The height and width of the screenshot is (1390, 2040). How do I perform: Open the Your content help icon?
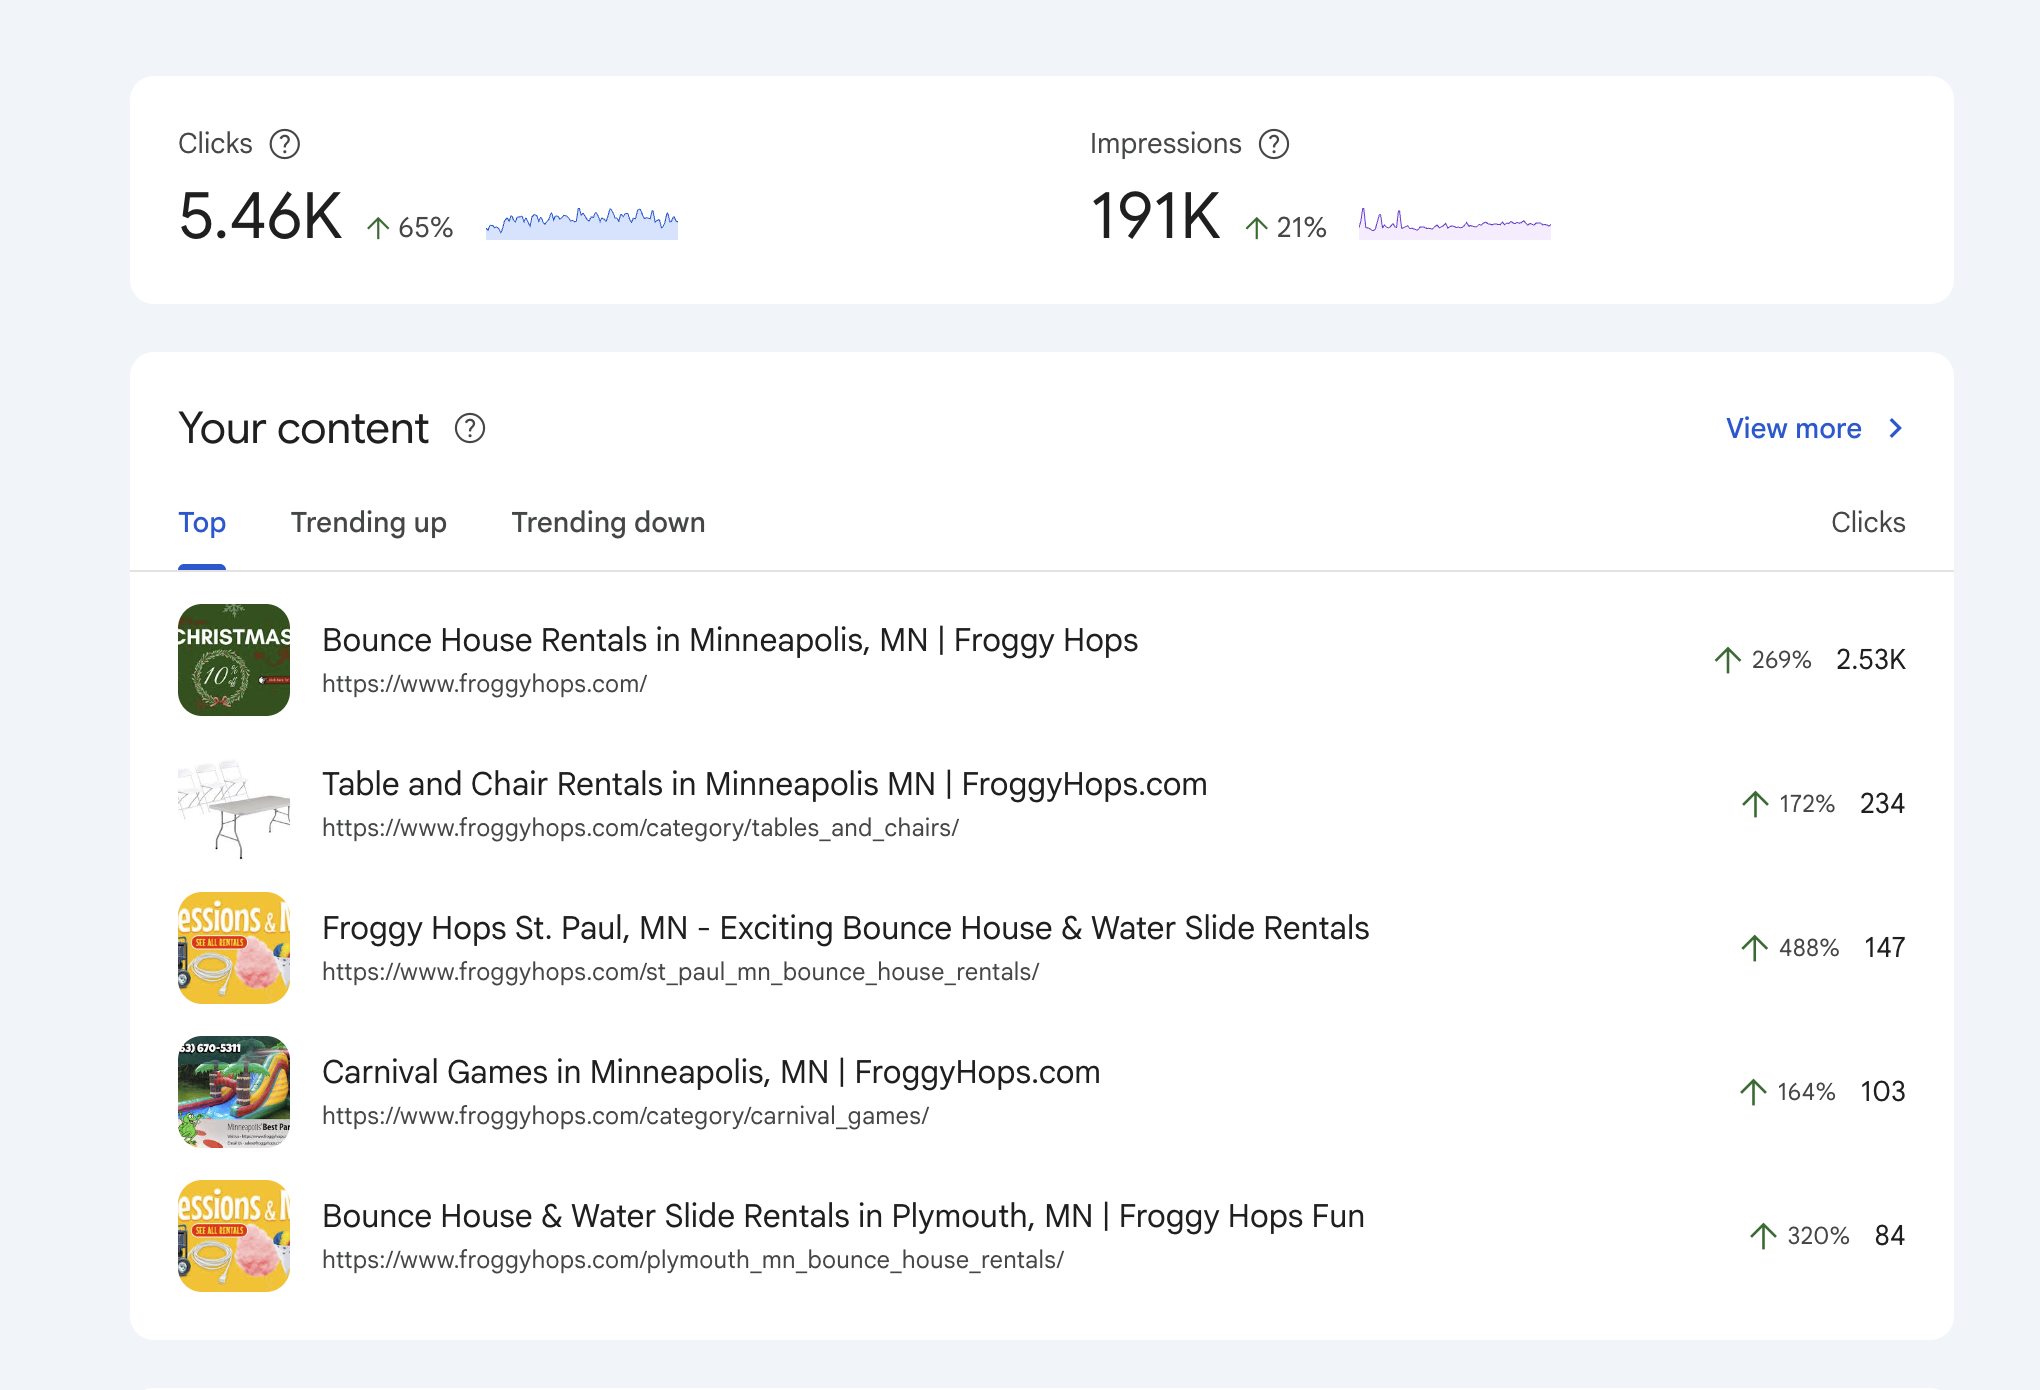click(x=470, y=428)
